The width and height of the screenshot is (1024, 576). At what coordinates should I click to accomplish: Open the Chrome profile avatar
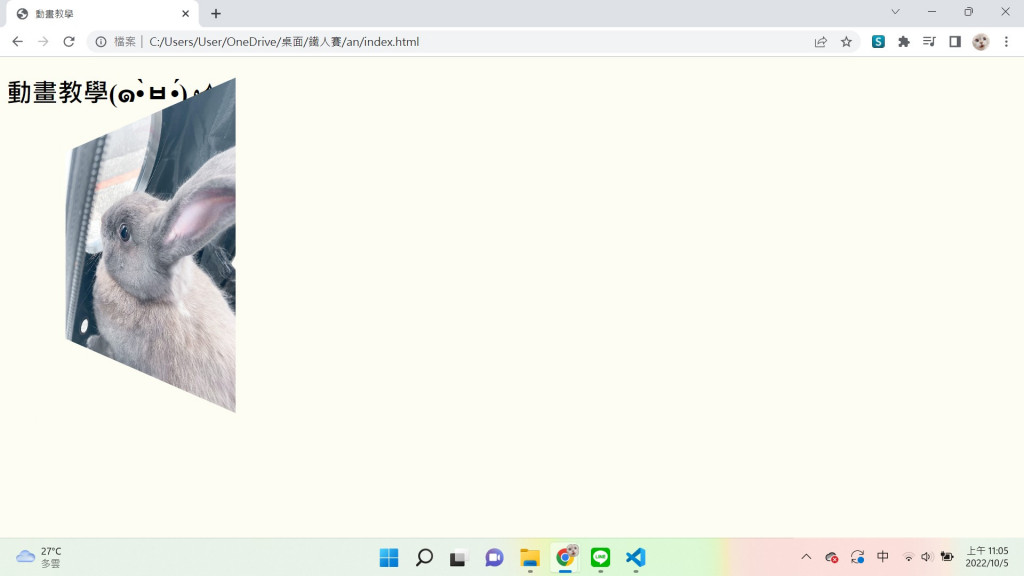pos(980,42)
